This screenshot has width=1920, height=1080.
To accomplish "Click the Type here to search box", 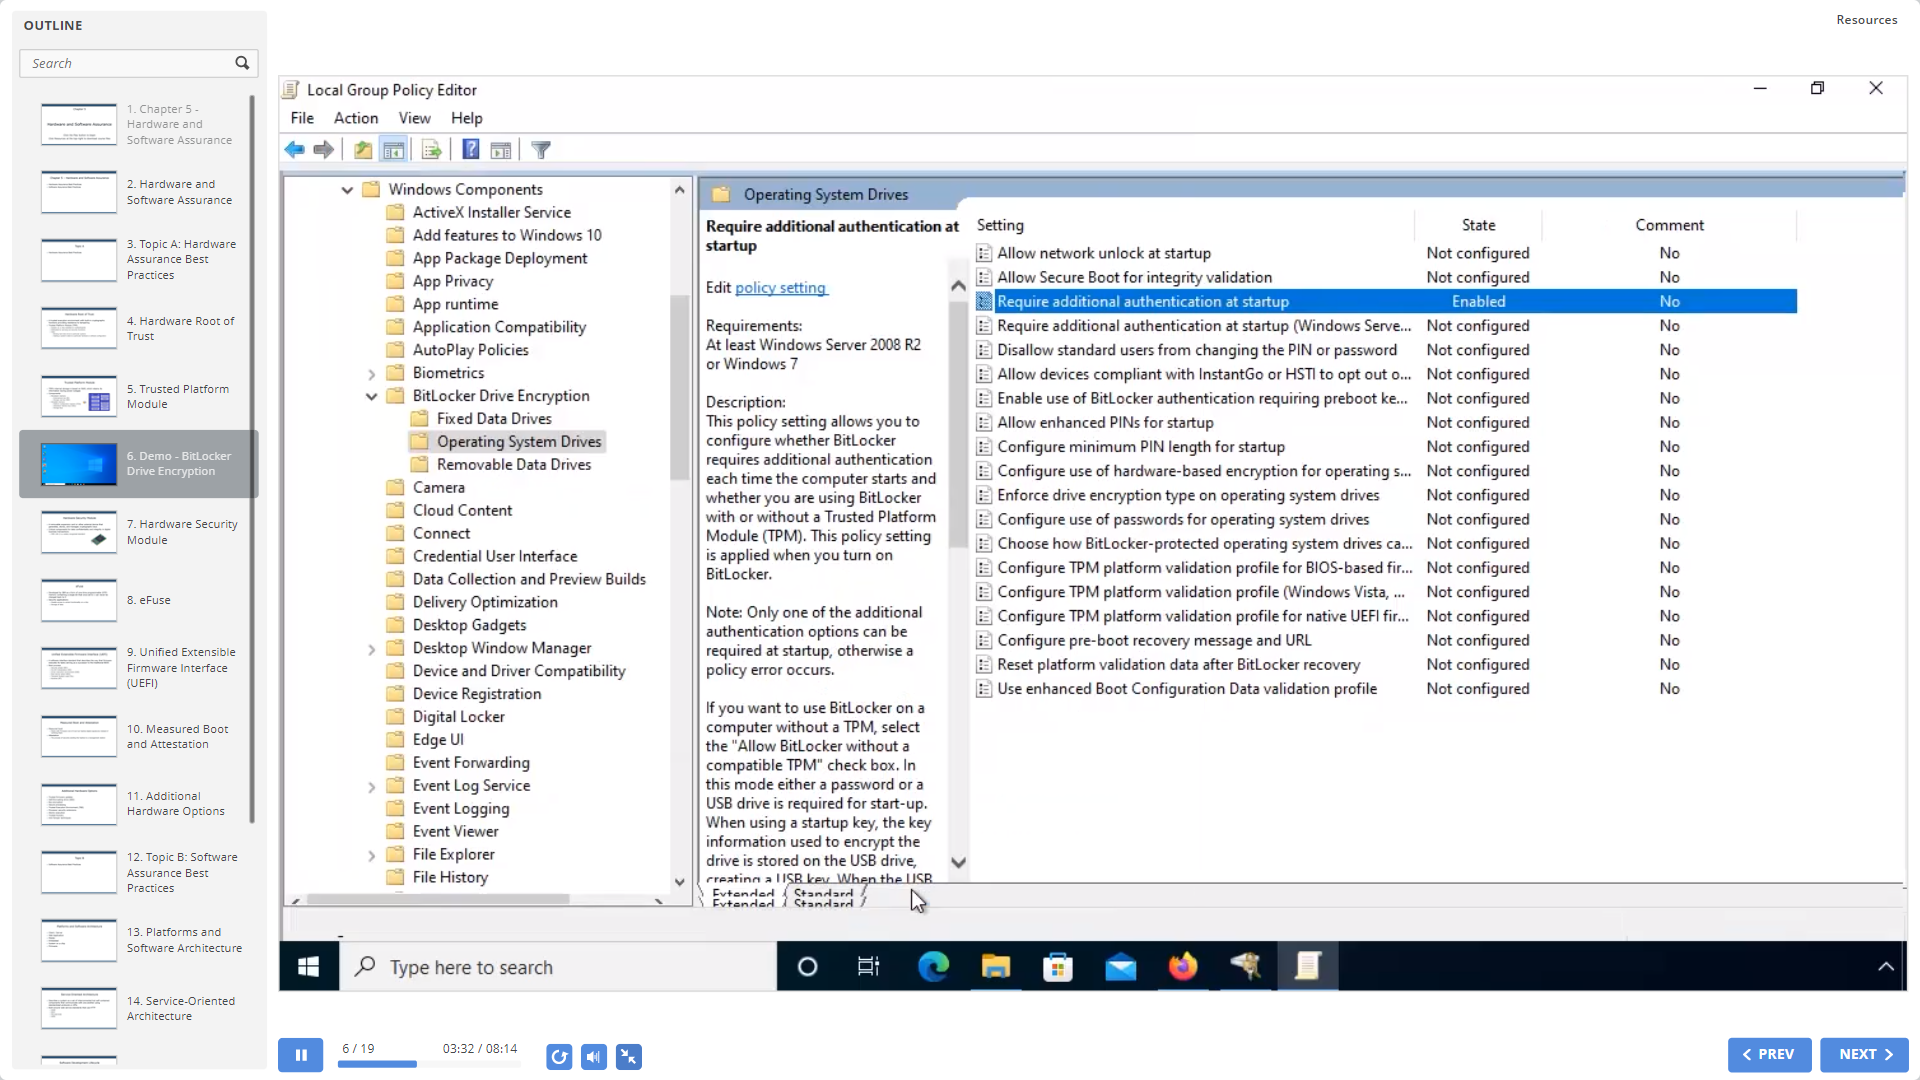I will (x=558, y=967).
